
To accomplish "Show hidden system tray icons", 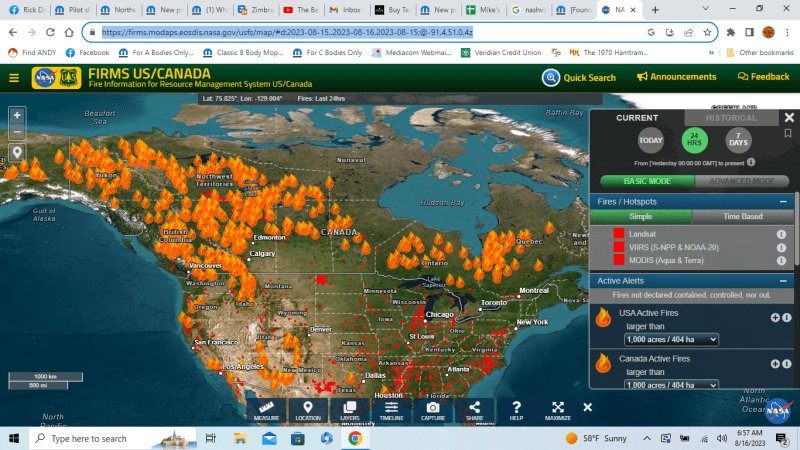I will [x=646, y=438].
